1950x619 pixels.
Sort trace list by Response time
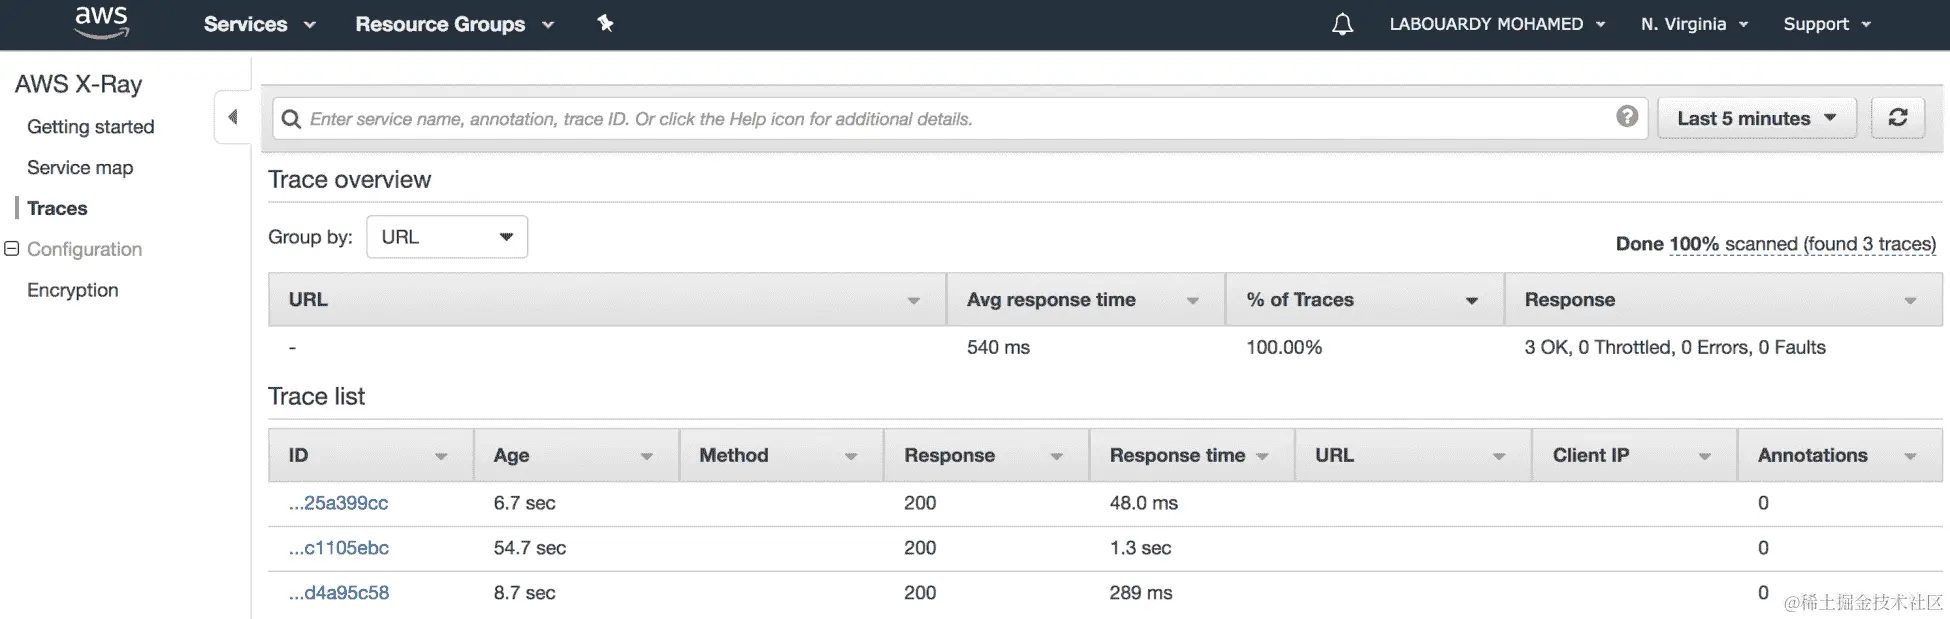1262,456
